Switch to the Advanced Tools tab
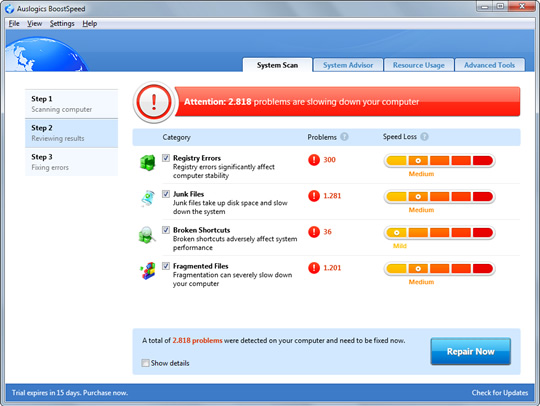Image resolution: width=540 pixels, height=406 pixels. pos(489,65)
